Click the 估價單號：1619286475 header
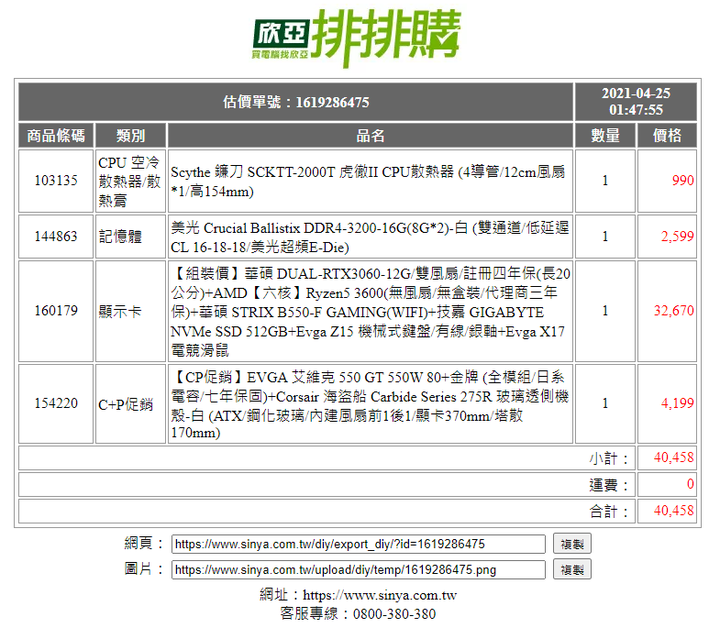The height and width of the screenshot is (628, 720). point(296,102)
